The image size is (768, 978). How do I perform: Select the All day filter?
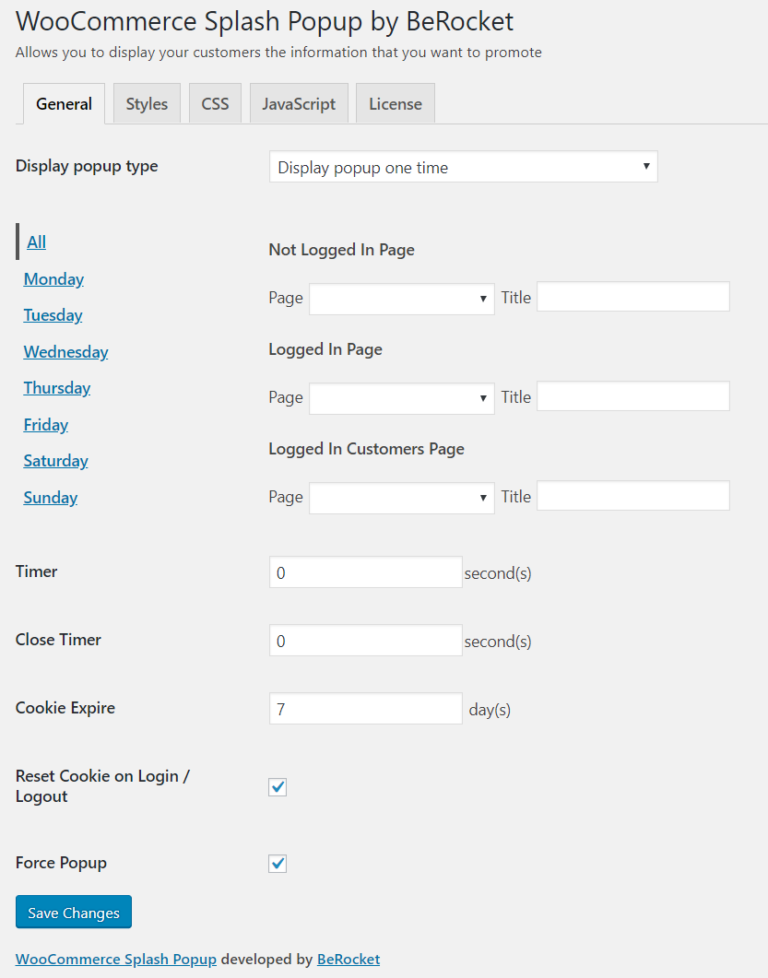[x=35, y=242]
